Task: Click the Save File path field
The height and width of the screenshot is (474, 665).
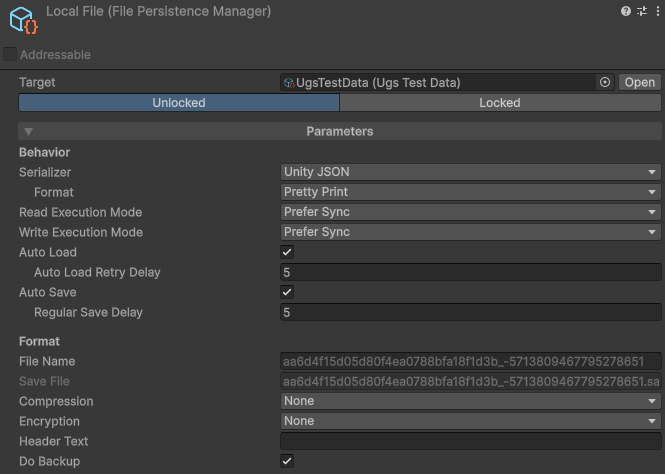Action: (x=470, y=382)
